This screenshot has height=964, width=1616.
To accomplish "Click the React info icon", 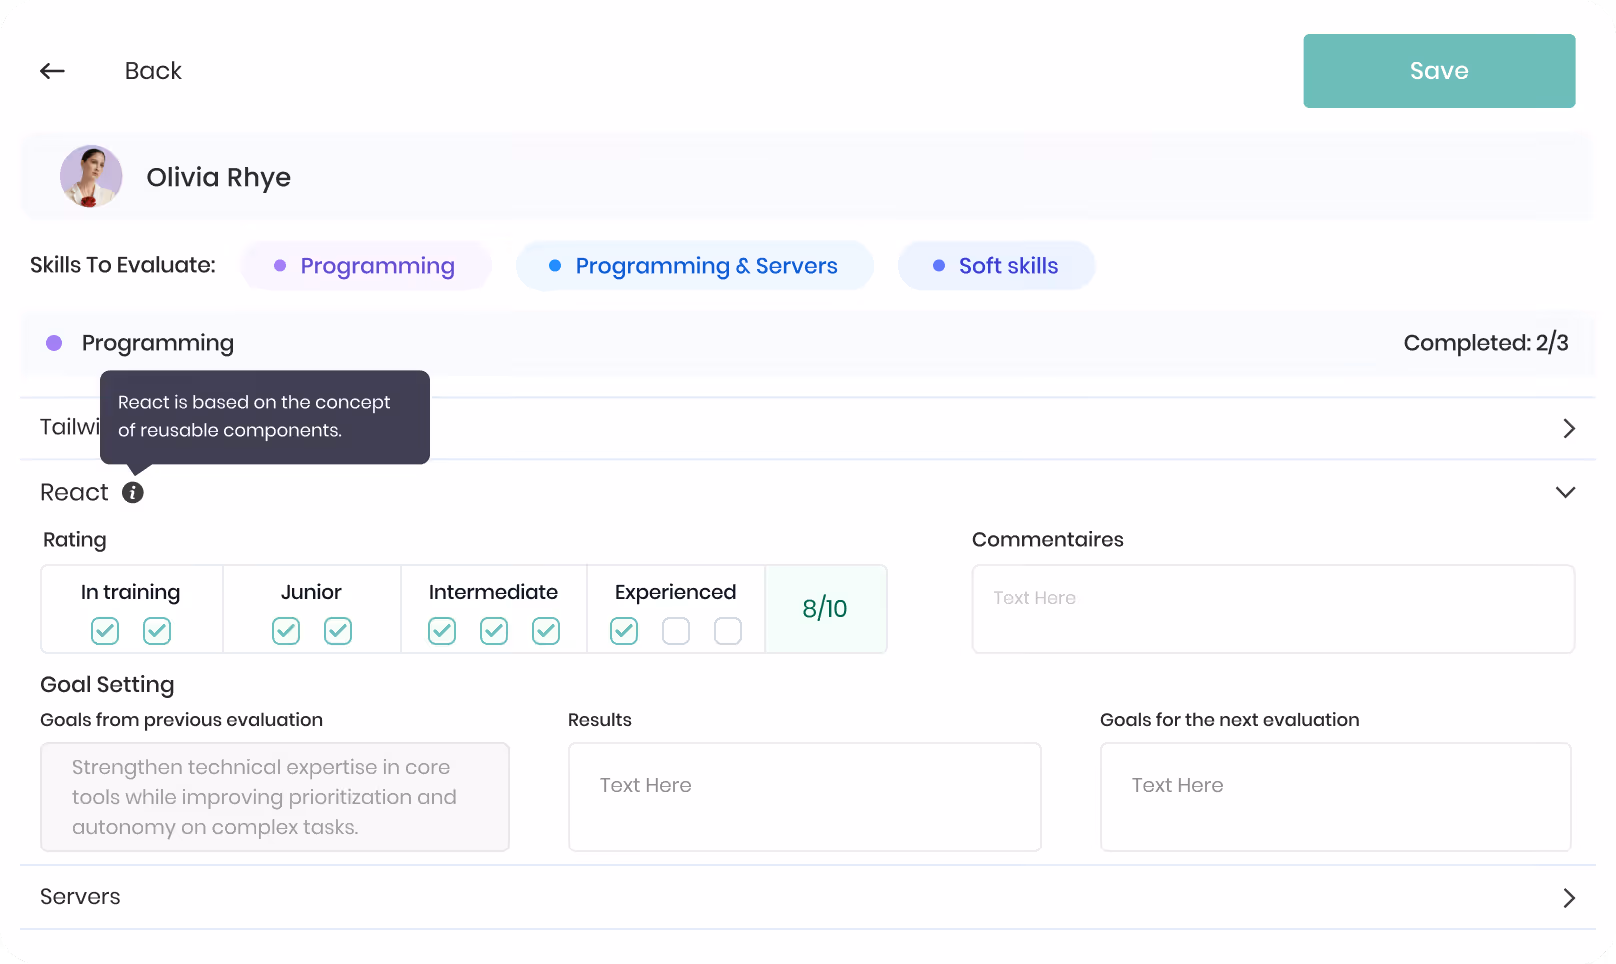I will tap(133, 492).
